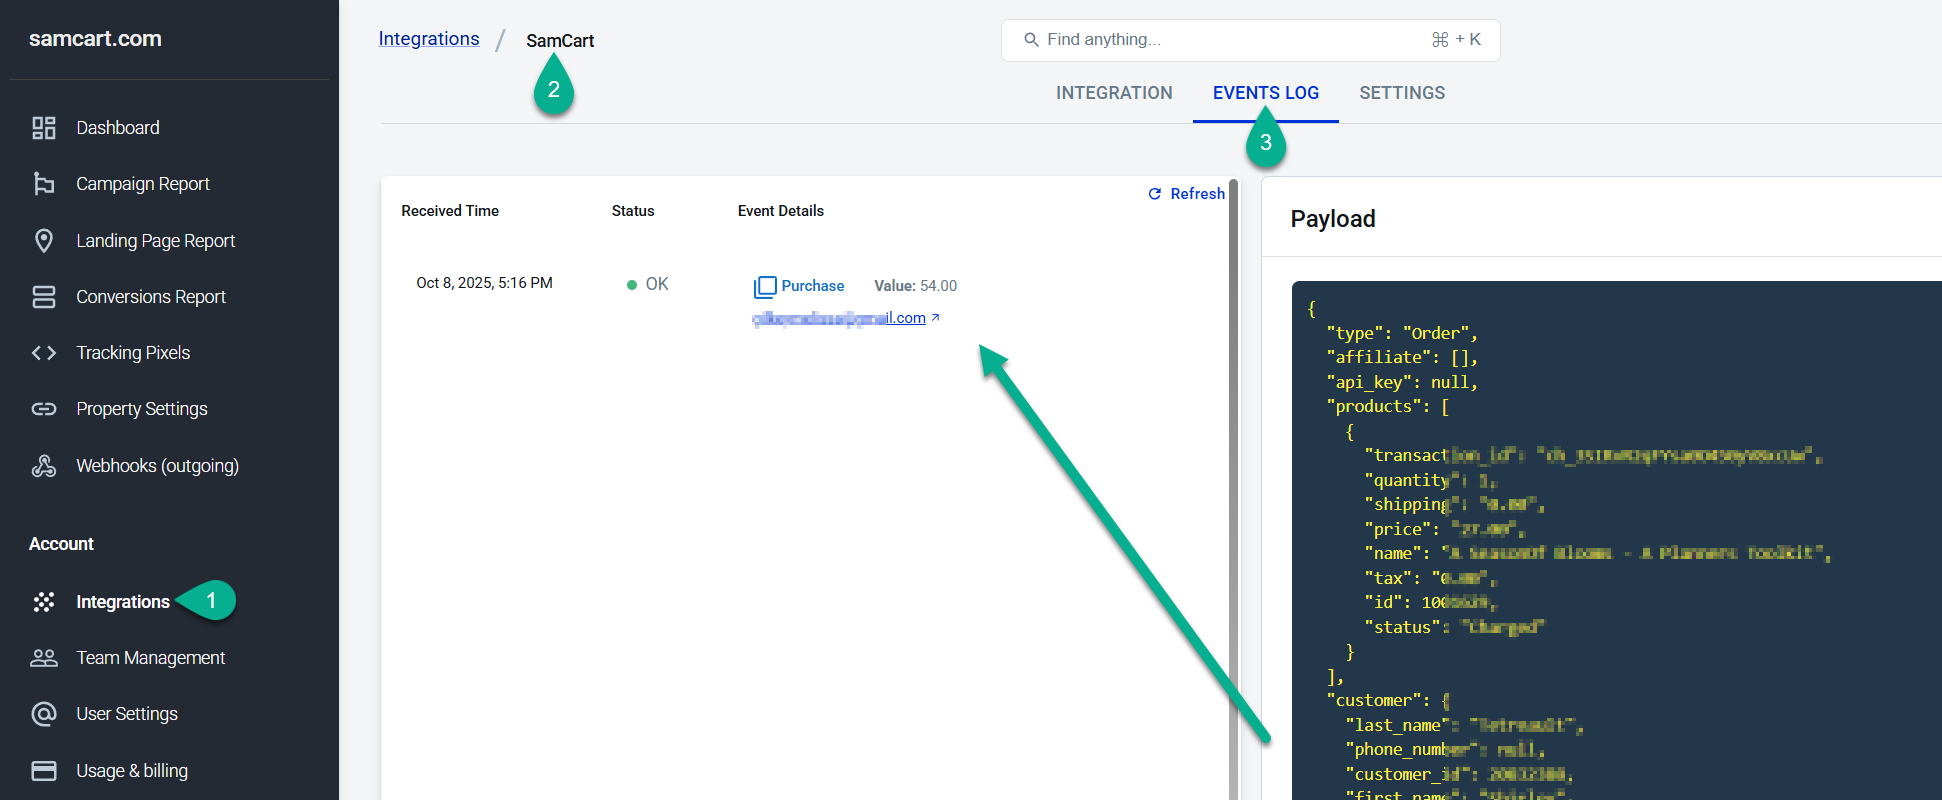Screen dimensions: 1942x800
Task: Click the Campaign Report flag icon
Action: click(x=44, y=184)
